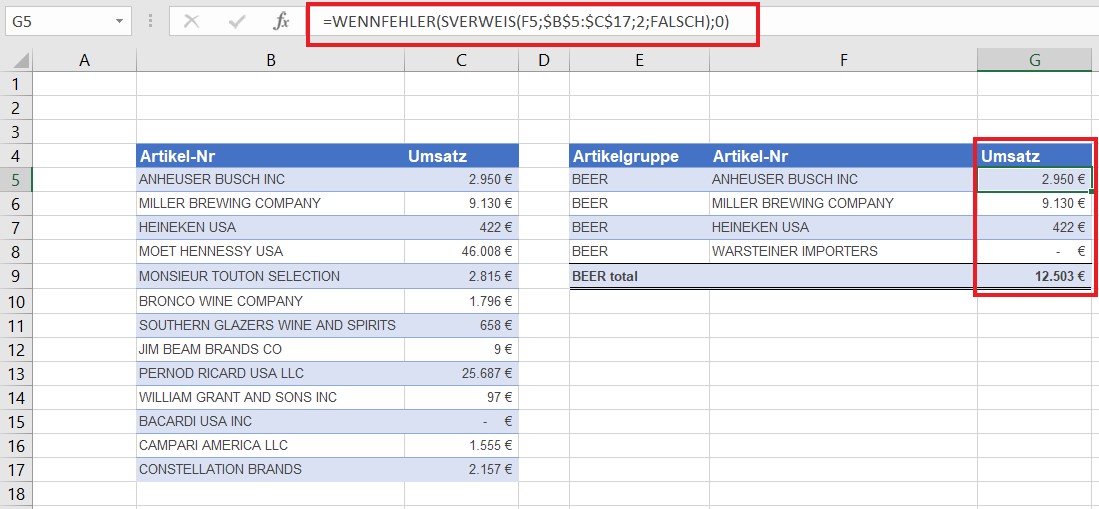This screenshot has width=1099, height=509.
Task: Select cell 'PERNOD RICARD USA LLC'
Action: 271,373
